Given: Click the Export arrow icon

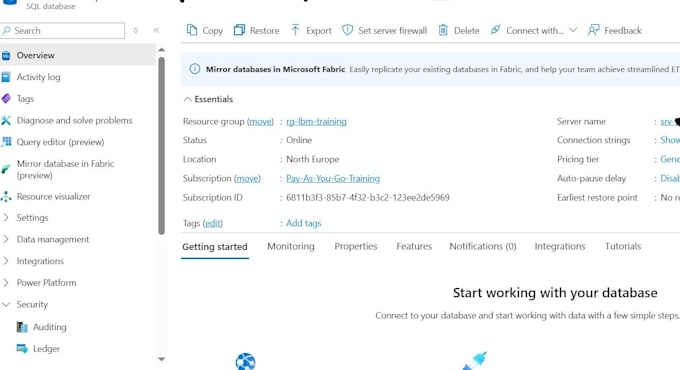Looking at the screenshot, I should (x=295, y=30).
